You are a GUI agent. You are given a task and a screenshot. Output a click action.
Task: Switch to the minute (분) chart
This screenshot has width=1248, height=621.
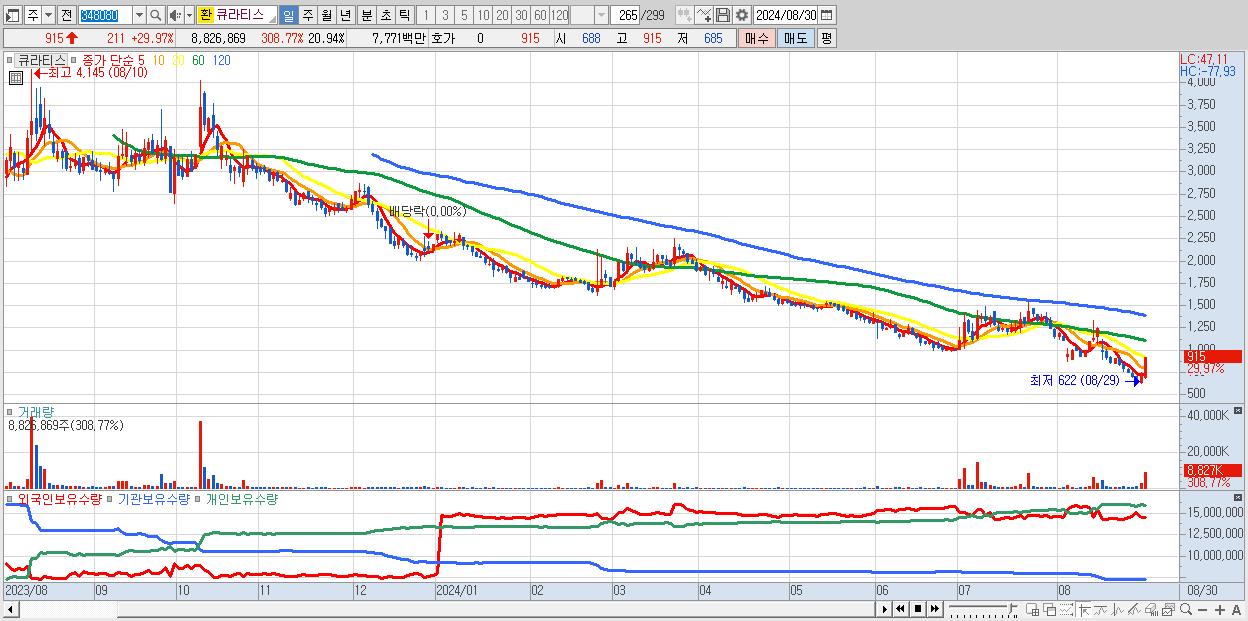(366, 16)
